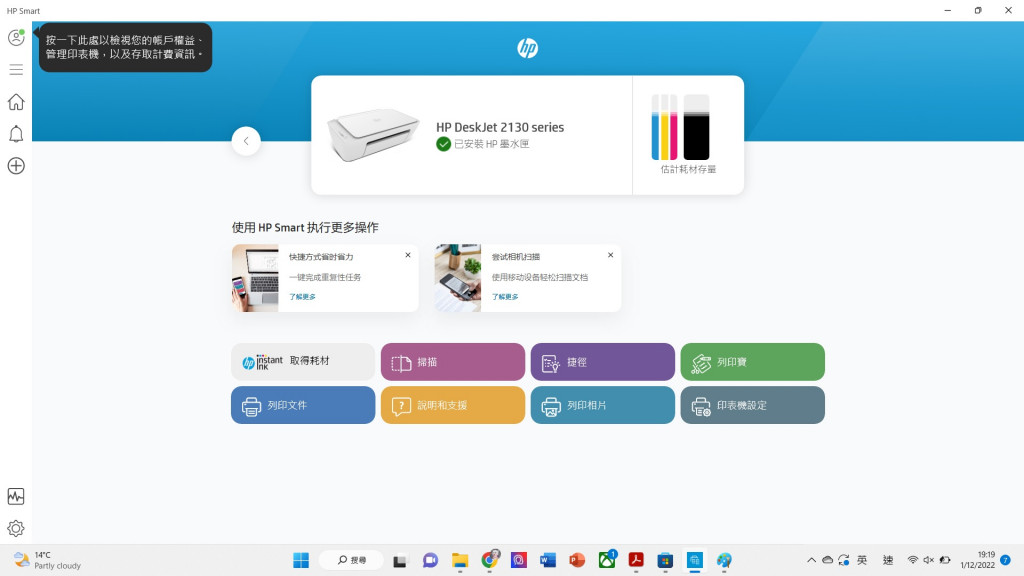The width and height of the screenshot is (1024, 576).
Task: Open the 列印寶 tile
Action: coord(752,362)
